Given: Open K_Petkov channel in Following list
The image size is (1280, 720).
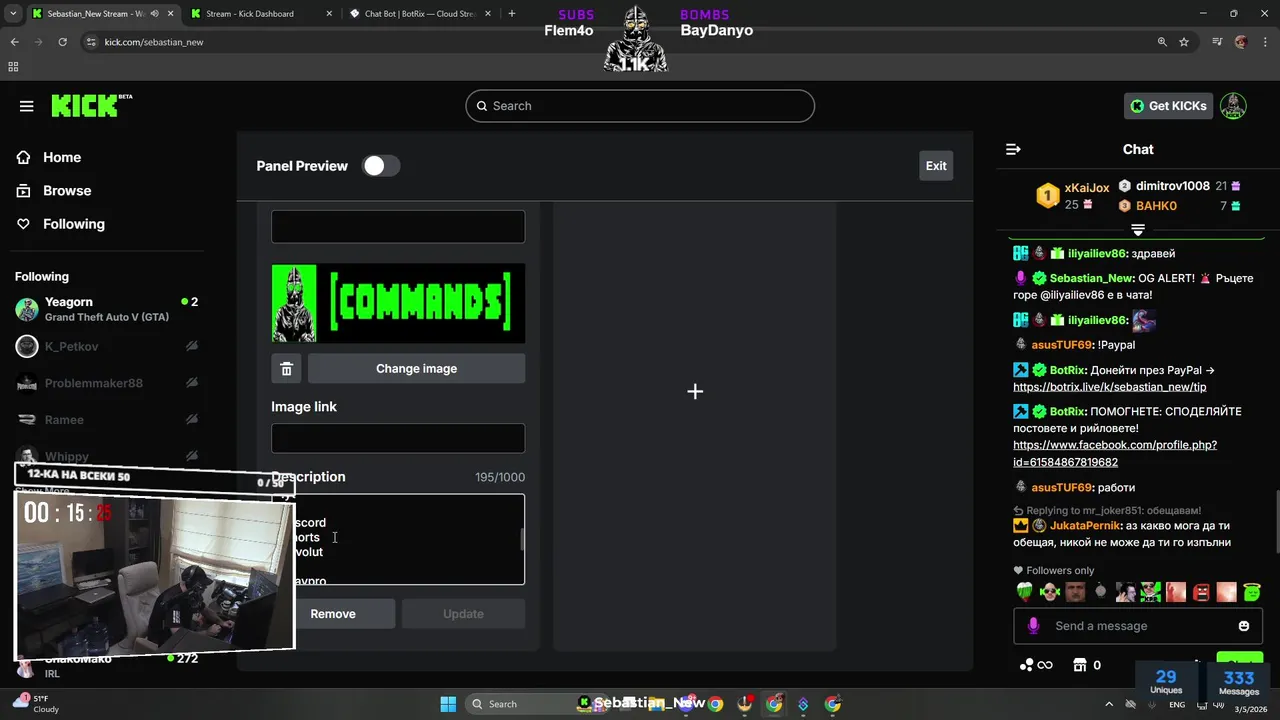Looking at the screenshot, I should pos(106,346).
